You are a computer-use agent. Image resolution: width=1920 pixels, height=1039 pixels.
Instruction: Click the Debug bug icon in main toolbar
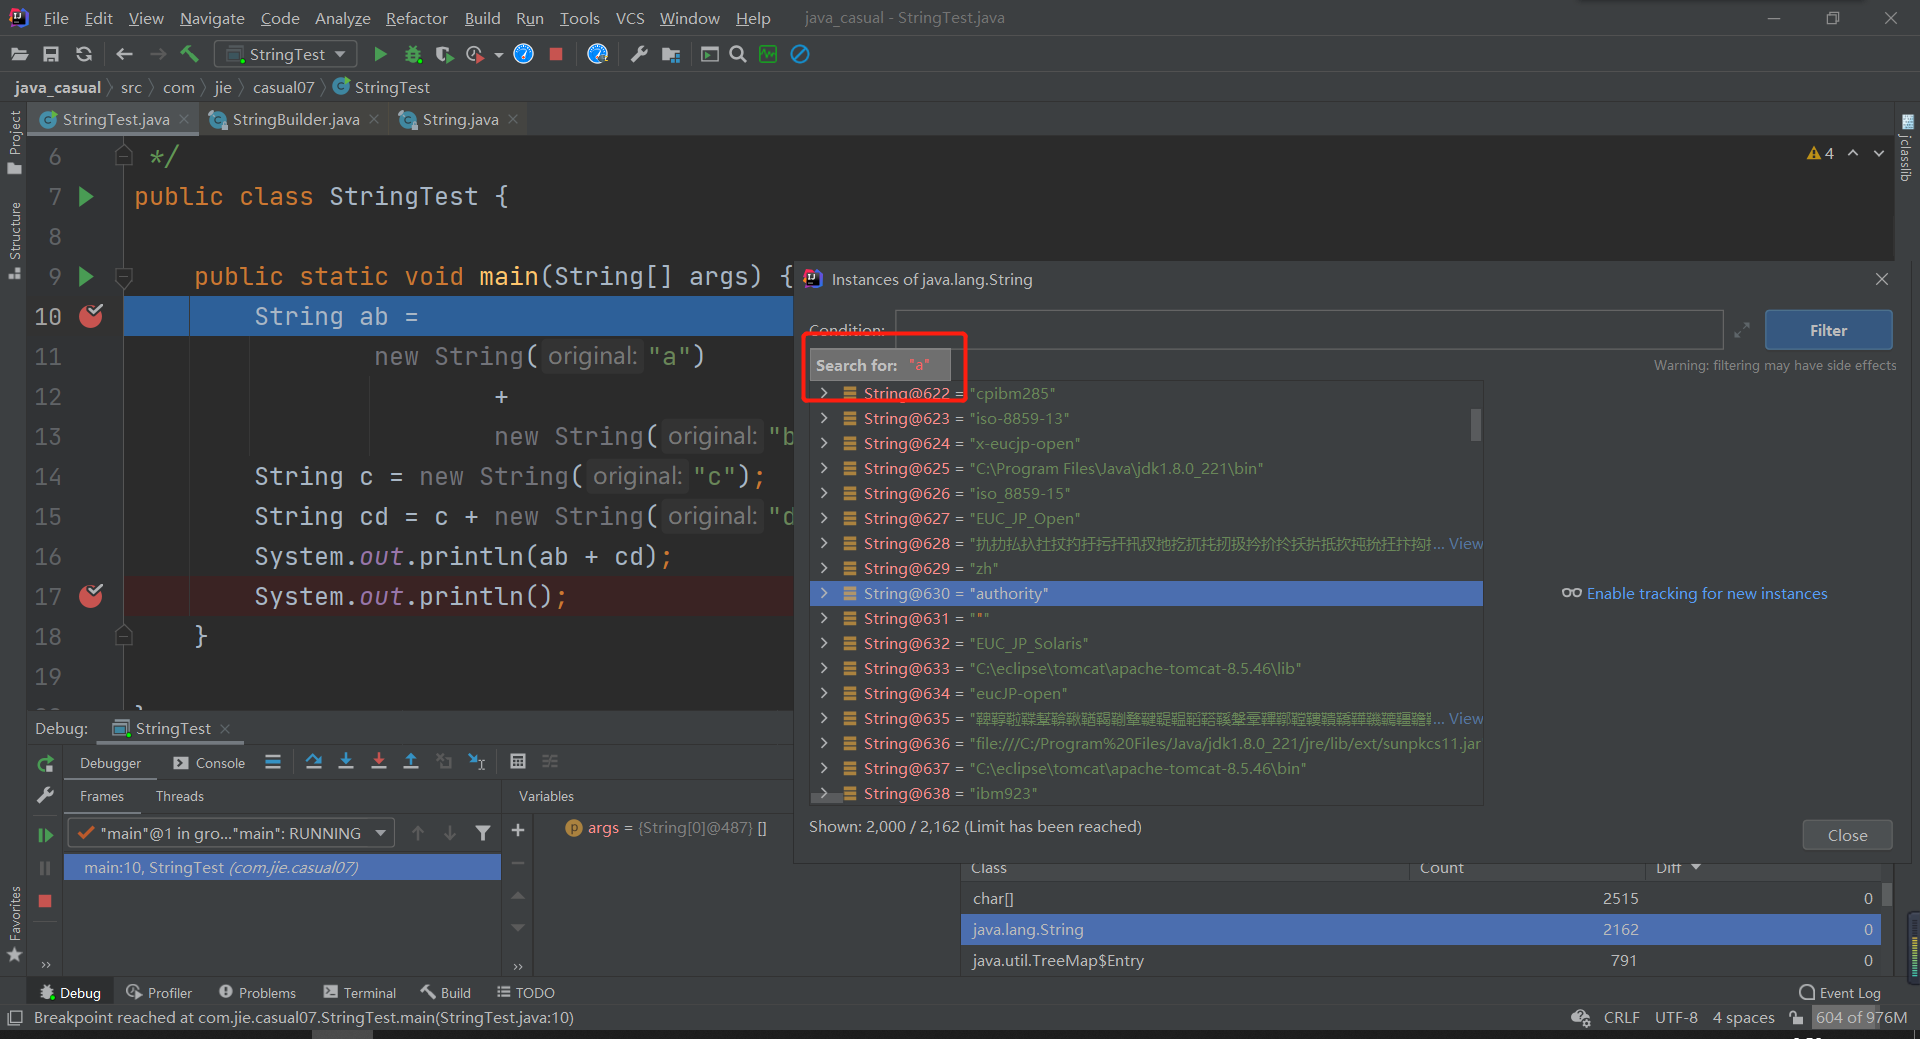click(413, 54)
